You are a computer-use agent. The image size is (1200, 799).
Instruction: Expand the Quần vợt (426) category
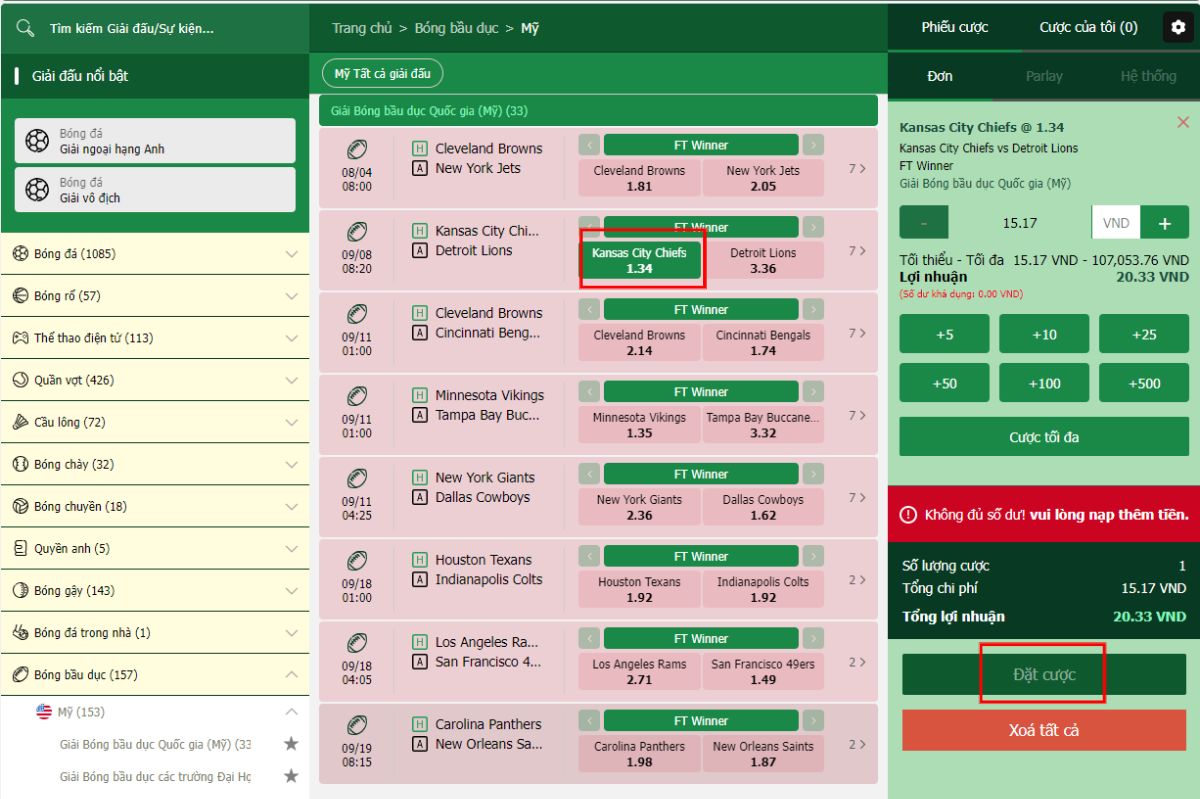click(291, 380)
